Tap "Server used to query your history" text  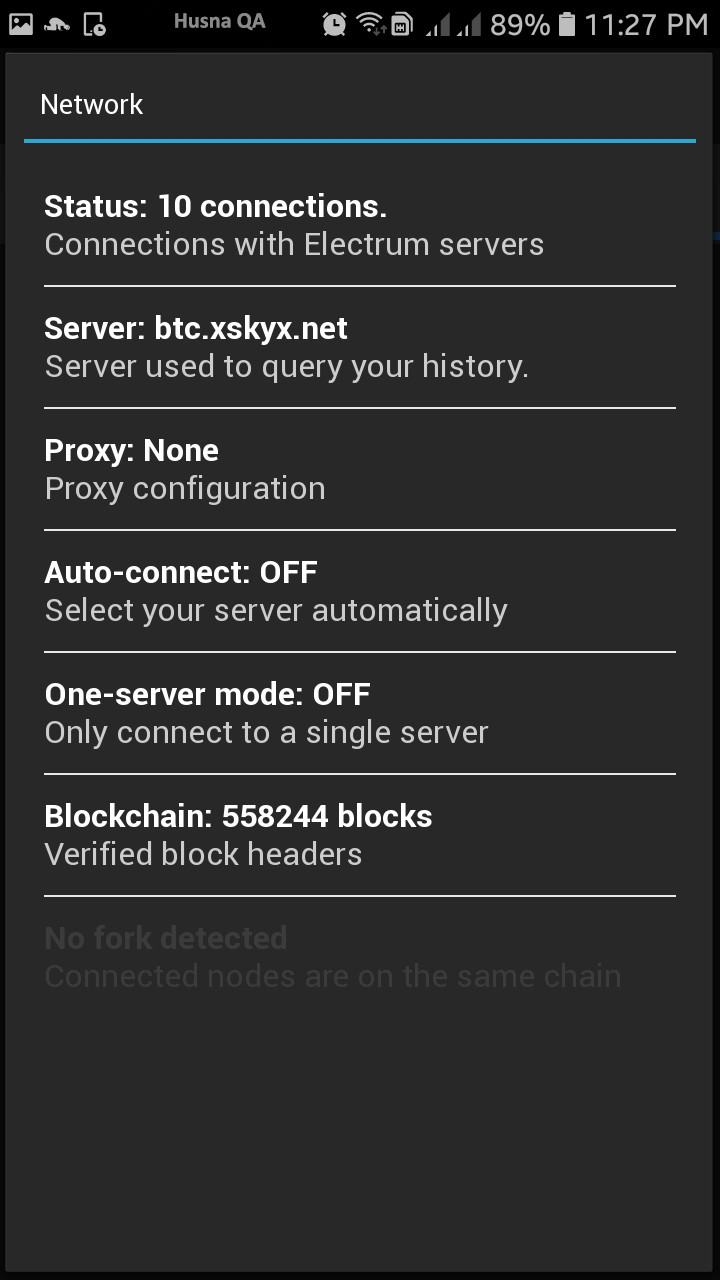coord(287,366)
